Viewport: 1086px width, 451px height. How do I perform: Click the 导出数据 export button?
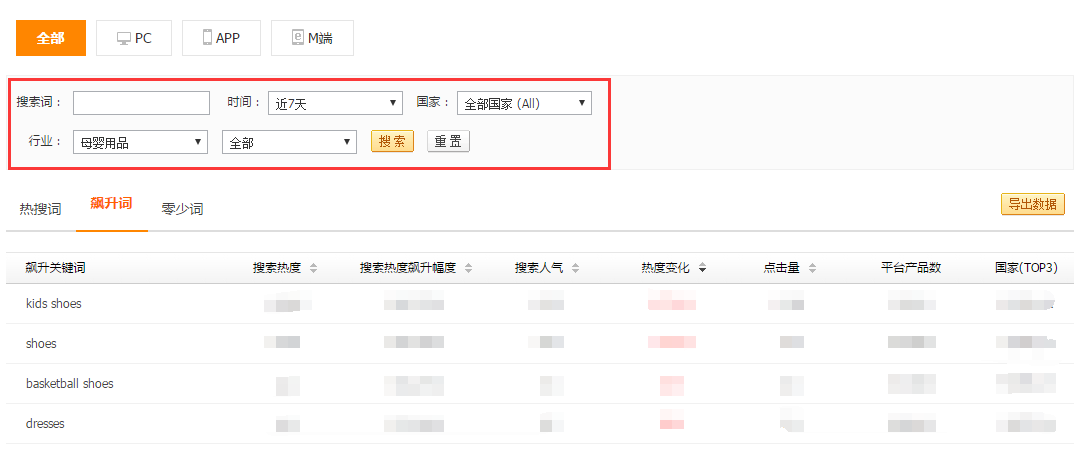click(x=1032, y=204)
